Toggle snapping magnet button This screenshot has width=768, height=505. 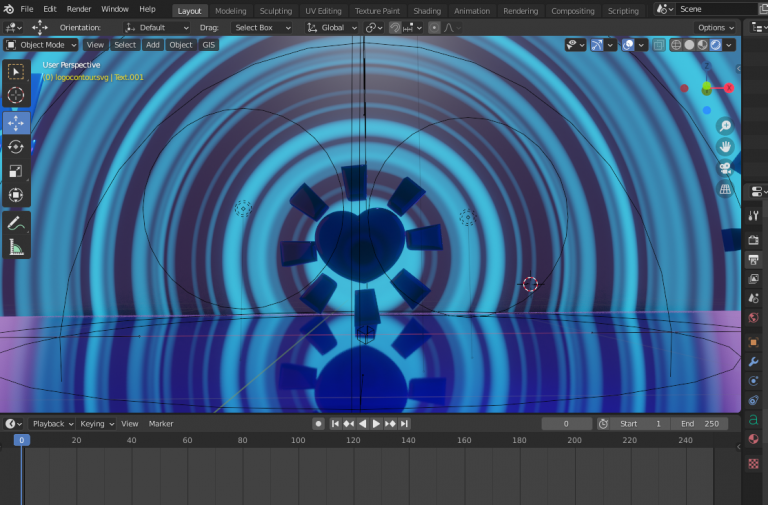point(395,28)
